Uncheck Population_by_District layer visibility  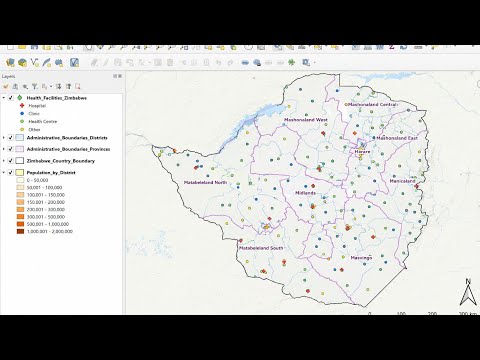point(11,173)
